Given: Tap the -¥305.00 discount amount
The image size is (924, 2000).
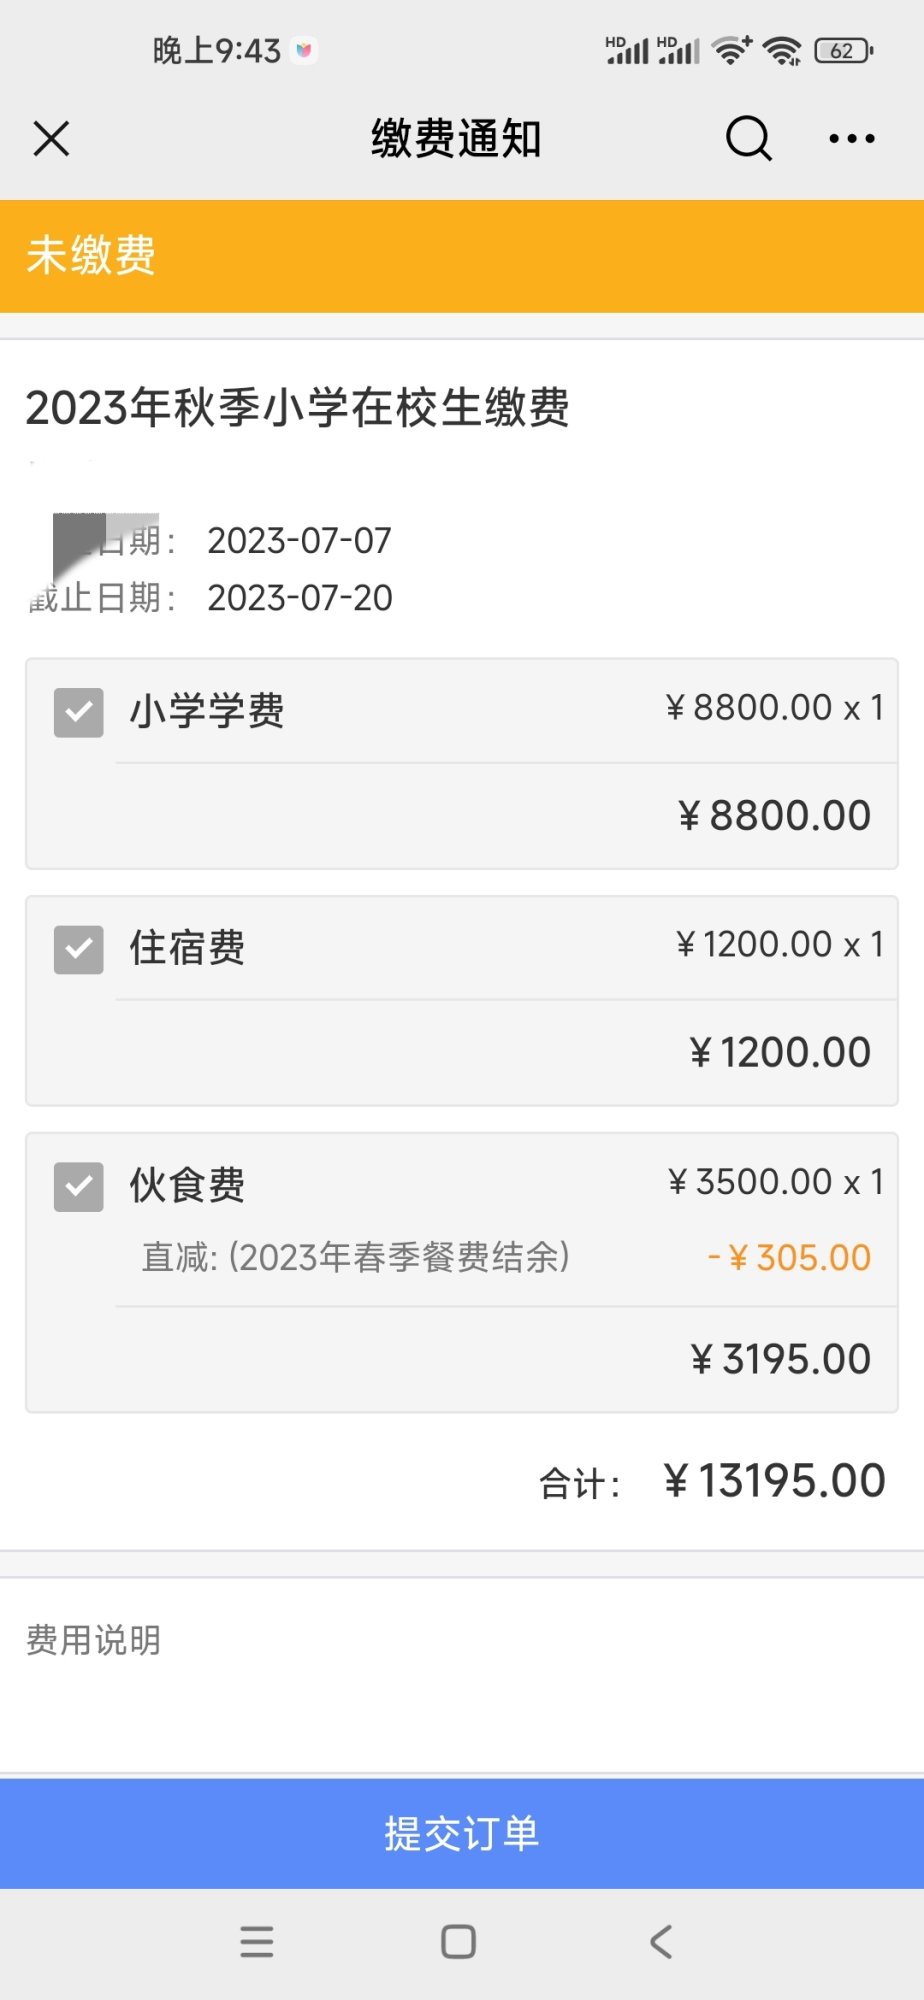Looking at the screenshot, I should click(x=789, y=1257).
